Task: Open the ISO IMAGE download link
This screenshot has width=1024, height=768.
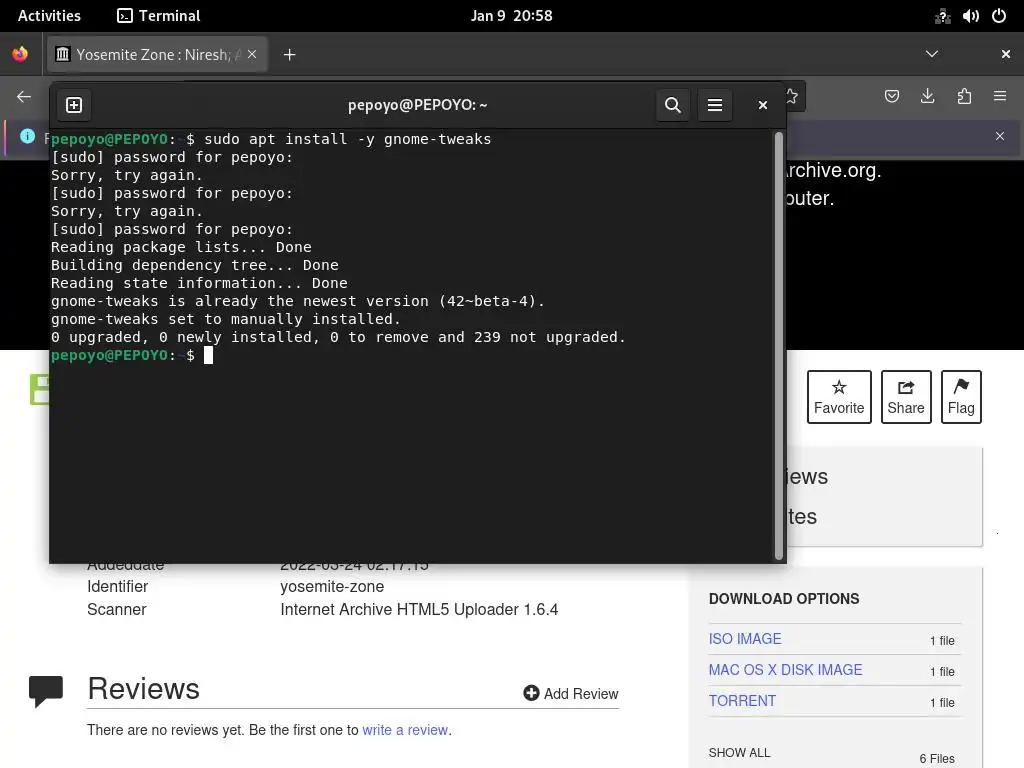Action: (x=745, y=639)
